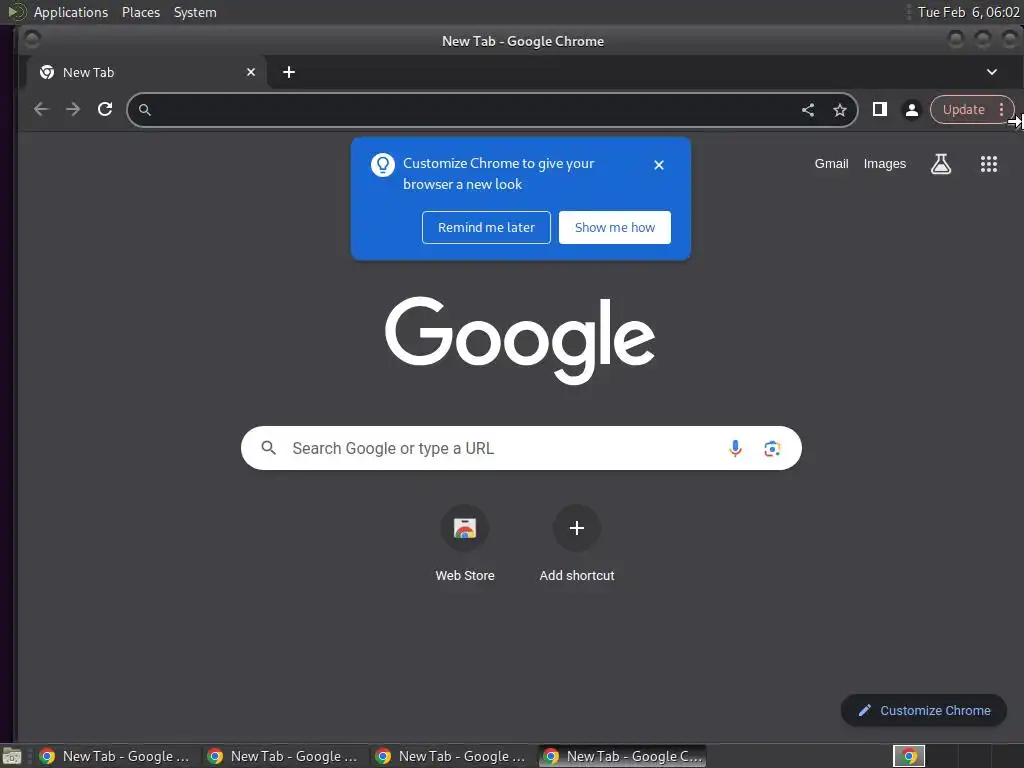Viewport: 1024px width, 768px height.
Task: Click Remind me later
Action: 486,227
